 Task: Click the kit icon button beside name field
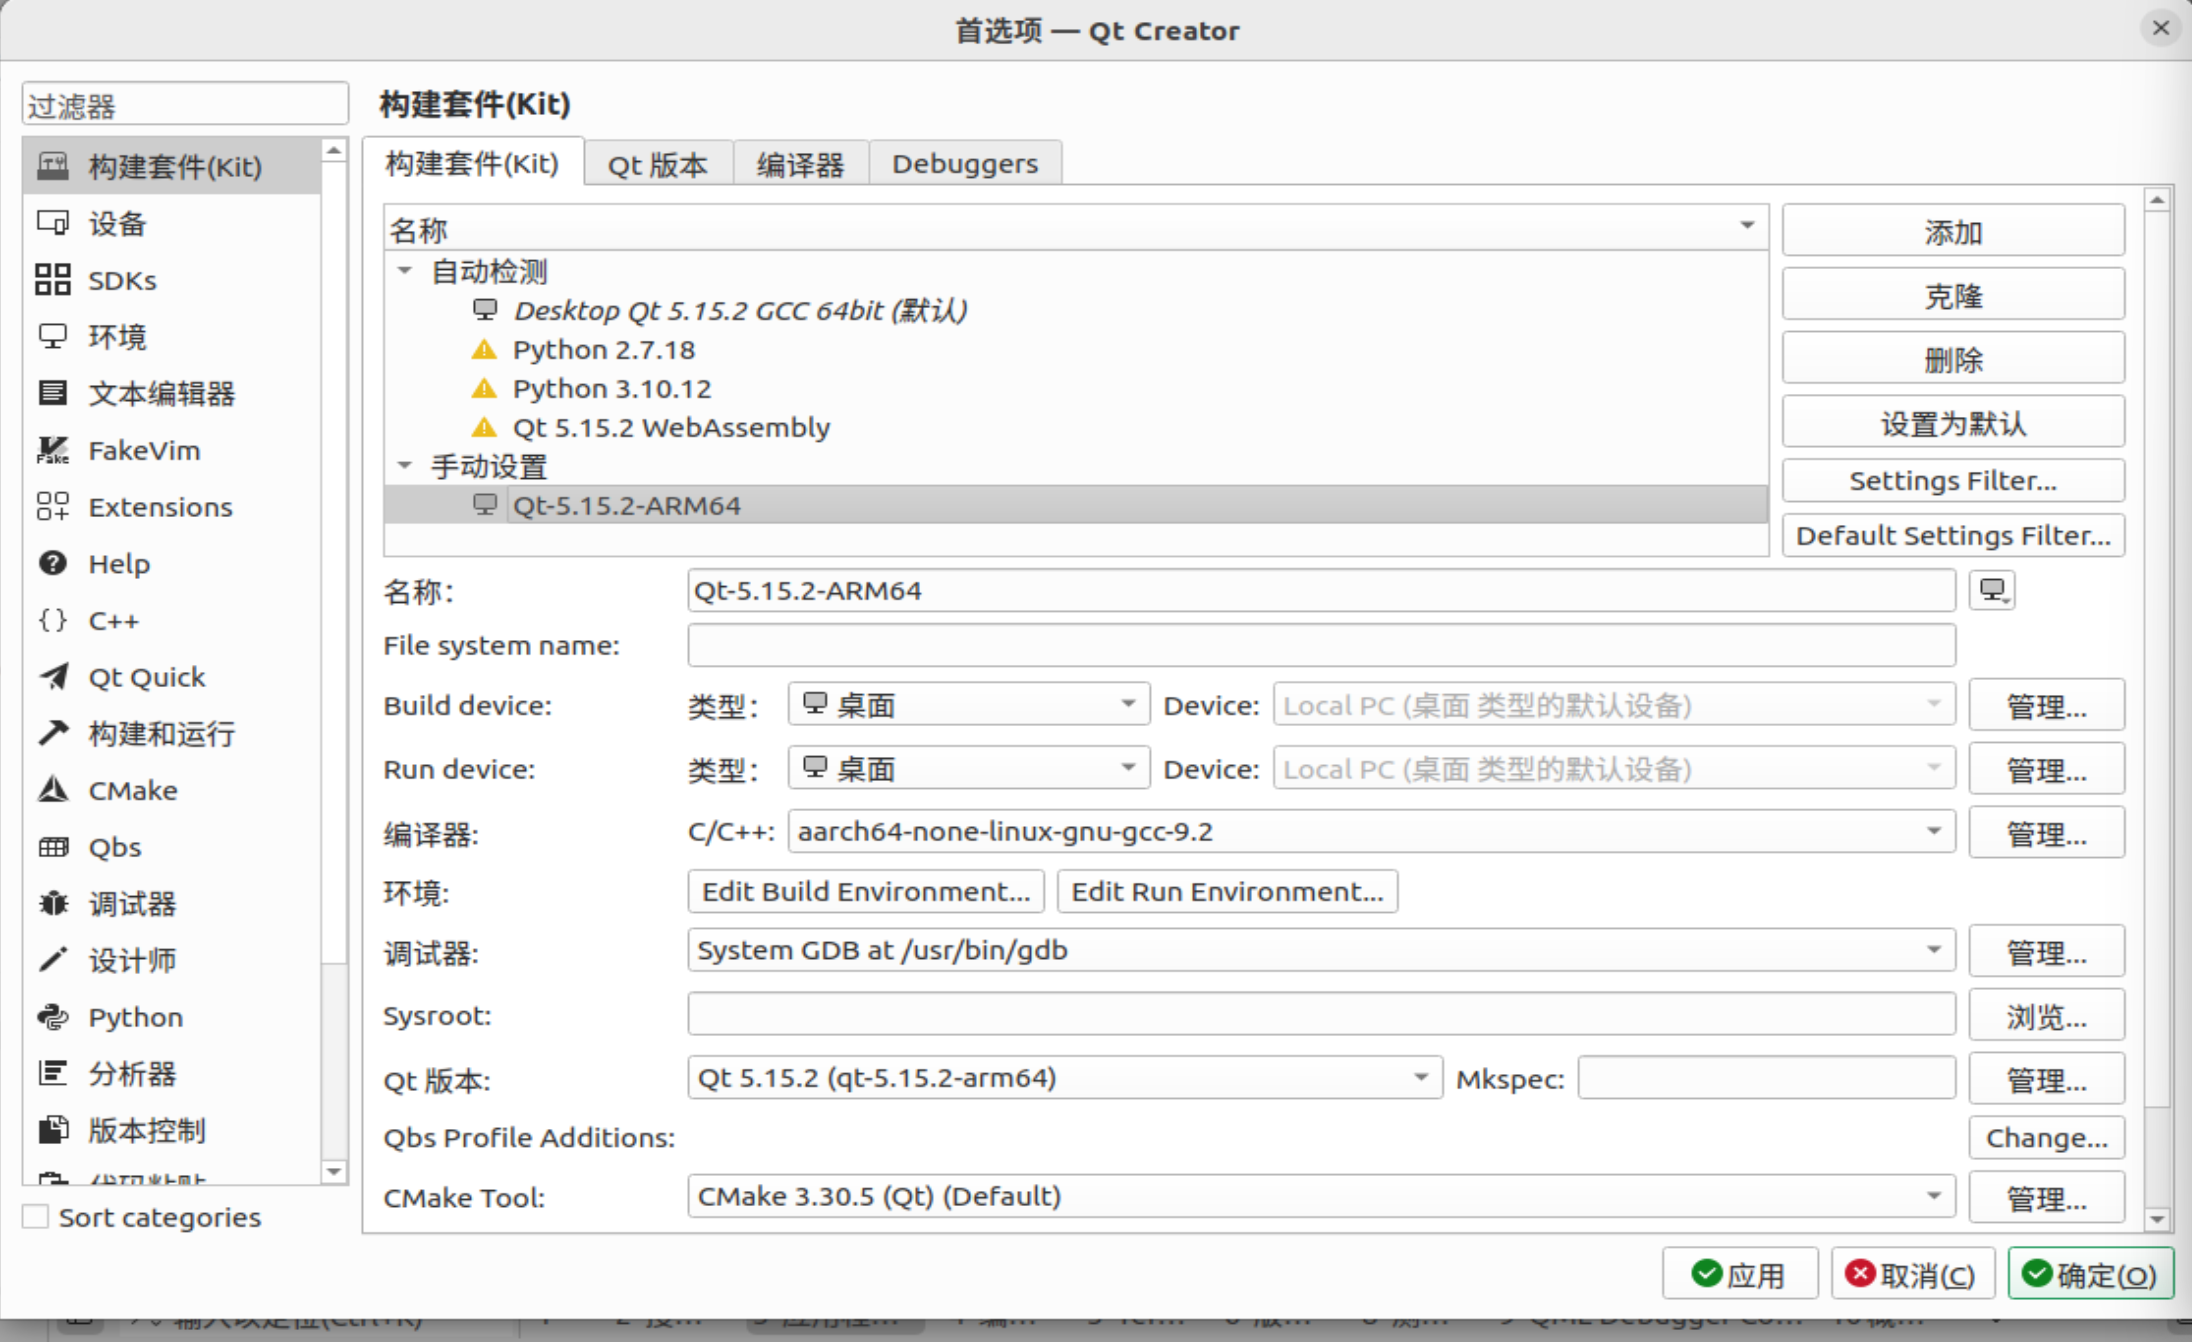click(x=1991, y=590)
